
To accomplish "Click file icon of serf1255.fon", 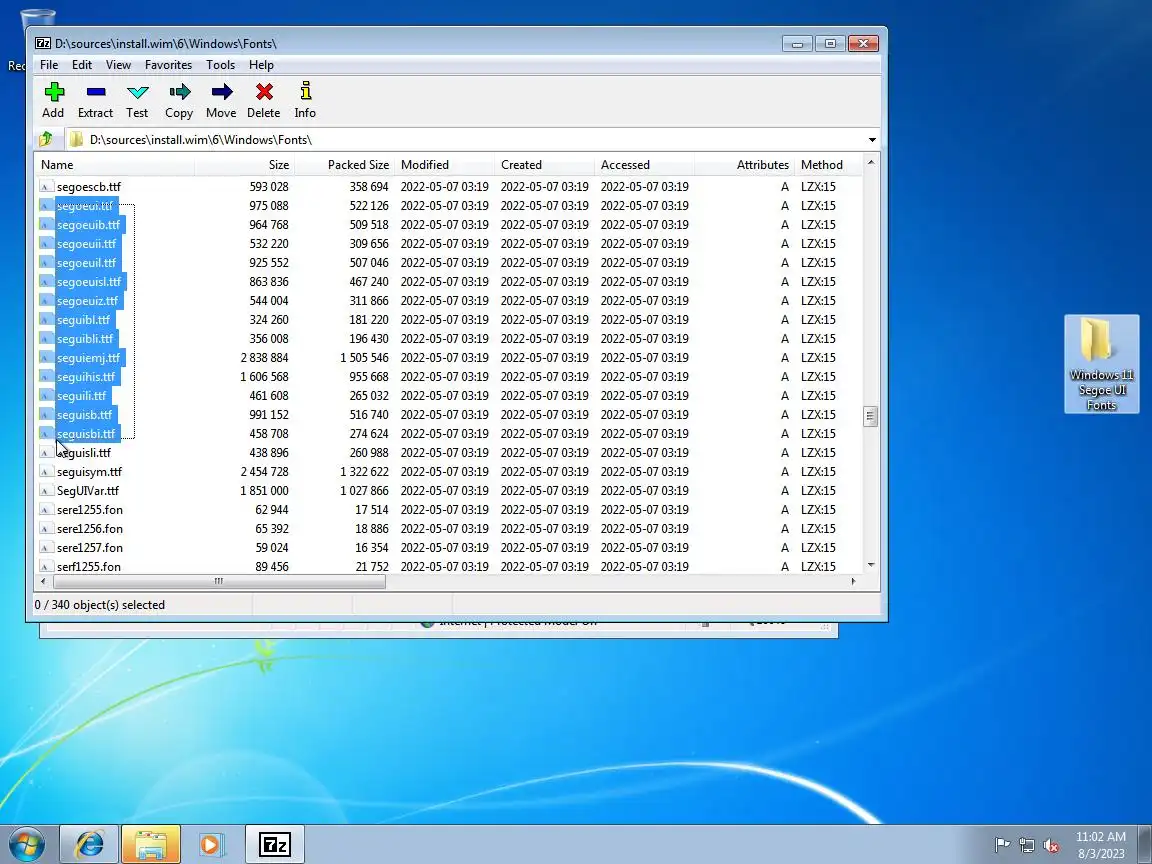I will coord(46,566).
